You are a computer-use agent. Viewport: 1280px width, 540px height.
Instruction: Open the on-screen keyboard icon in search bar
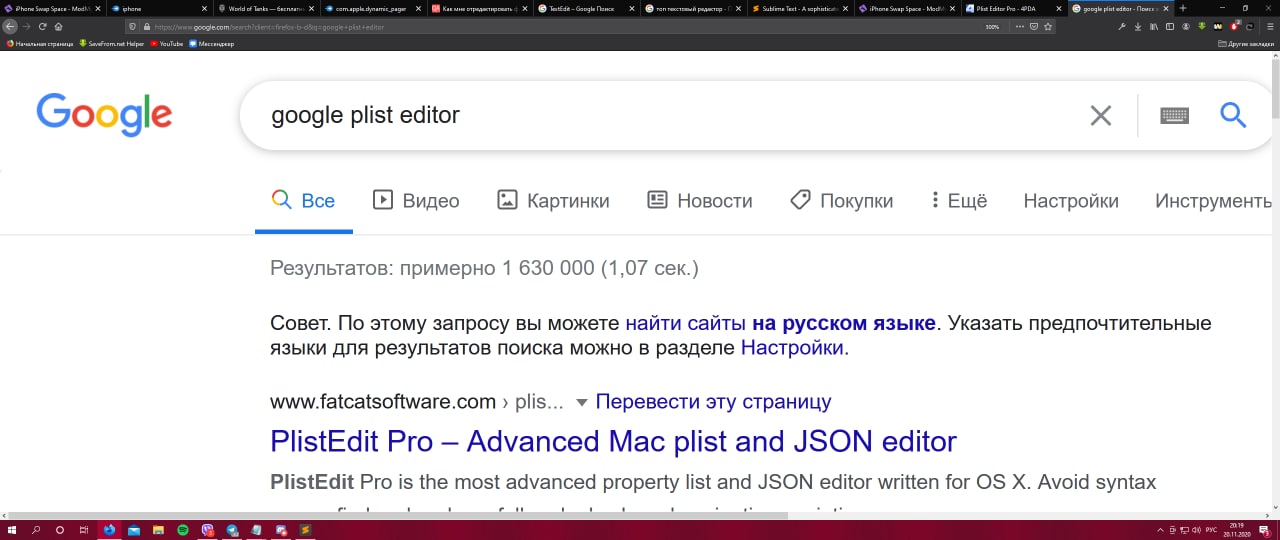coord(1174,116)
